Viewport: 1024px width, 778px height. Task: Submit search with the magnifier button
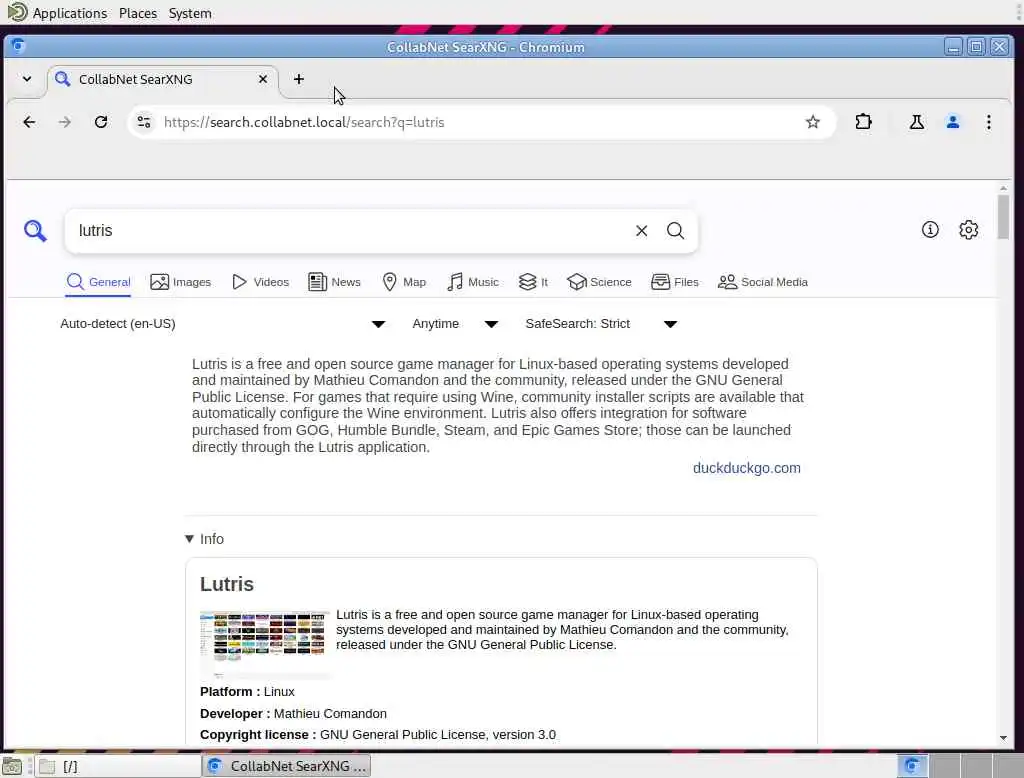675,231
